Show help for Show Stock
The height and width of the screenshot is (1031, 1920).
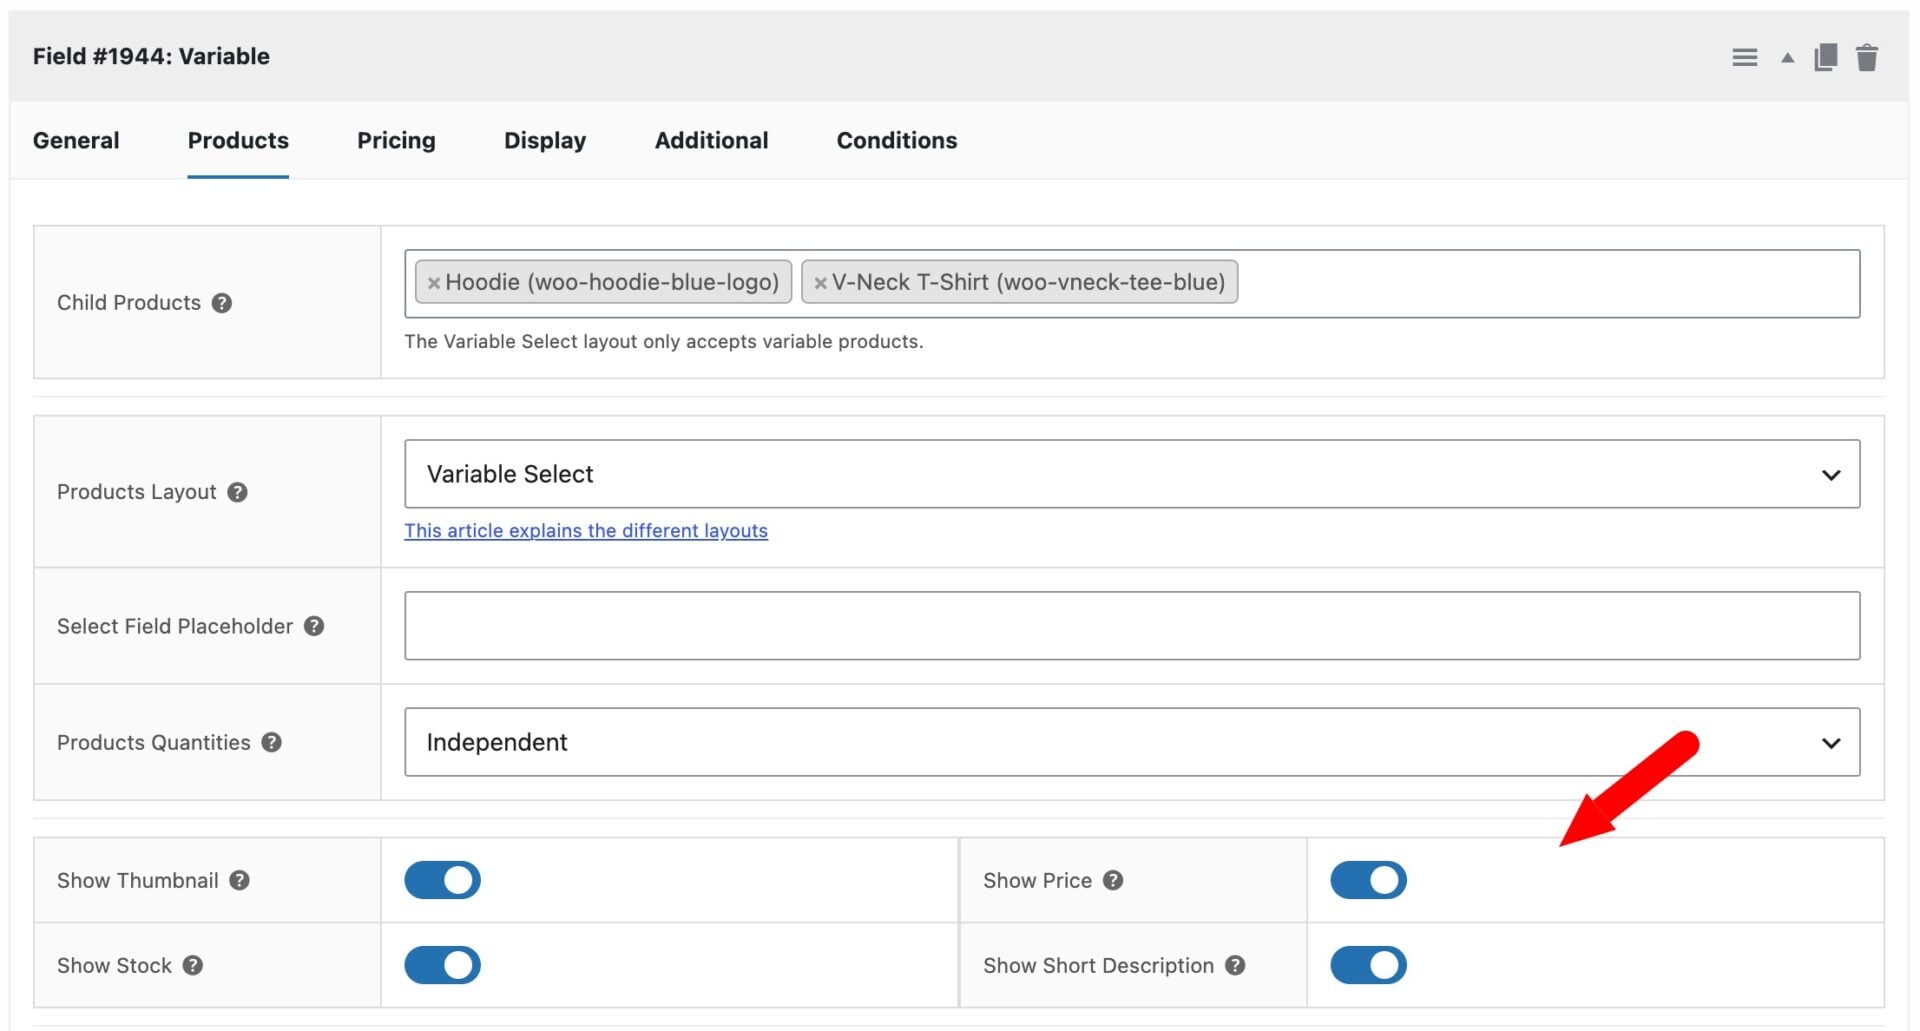(193, 965)
